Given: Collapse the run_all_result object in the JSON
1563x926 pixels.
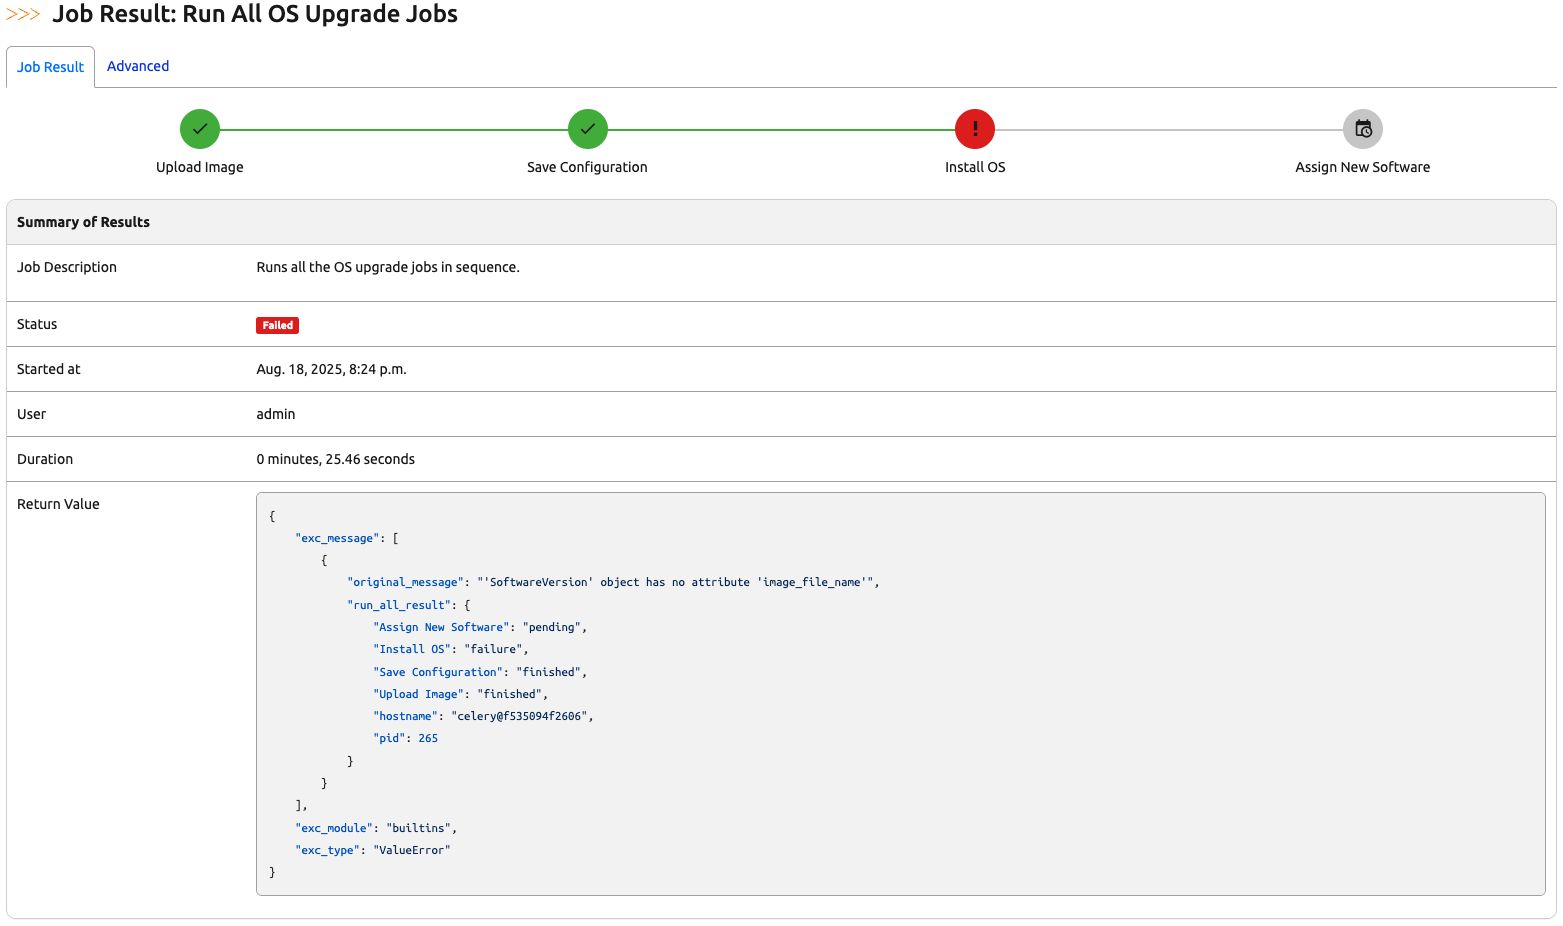Looking at the screenshot, I should (398, 605).
